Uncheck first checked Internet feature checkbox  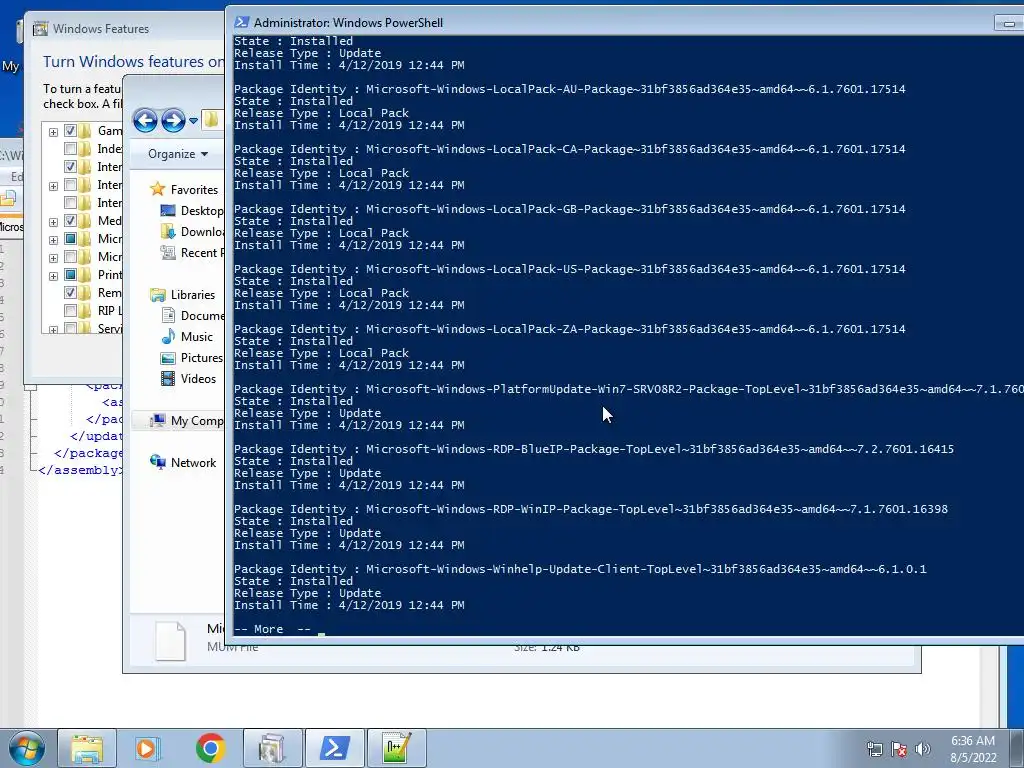[x=71, y=167]
